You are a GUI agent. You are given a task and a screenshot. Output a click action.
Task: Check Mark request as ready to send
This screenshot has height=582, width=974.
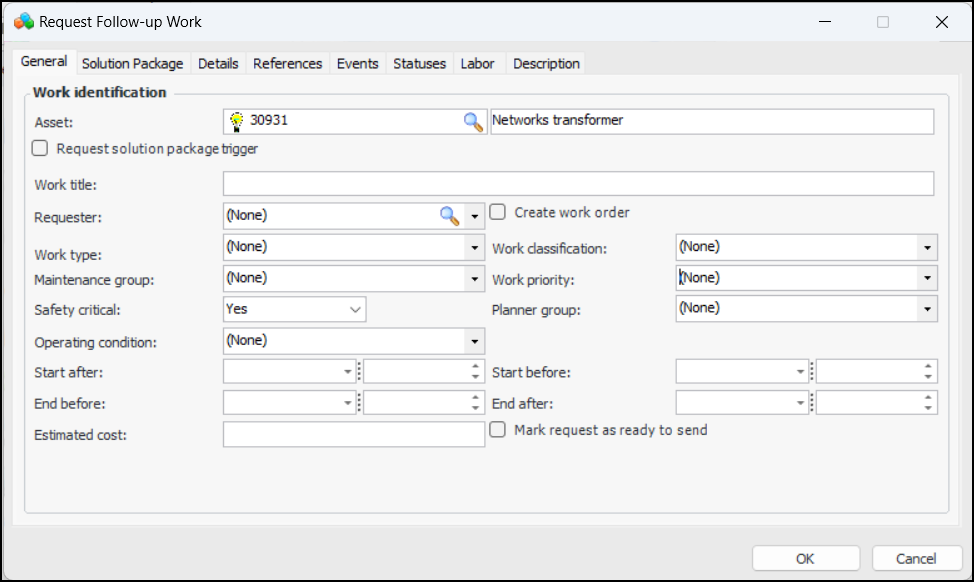coord(497,430)
